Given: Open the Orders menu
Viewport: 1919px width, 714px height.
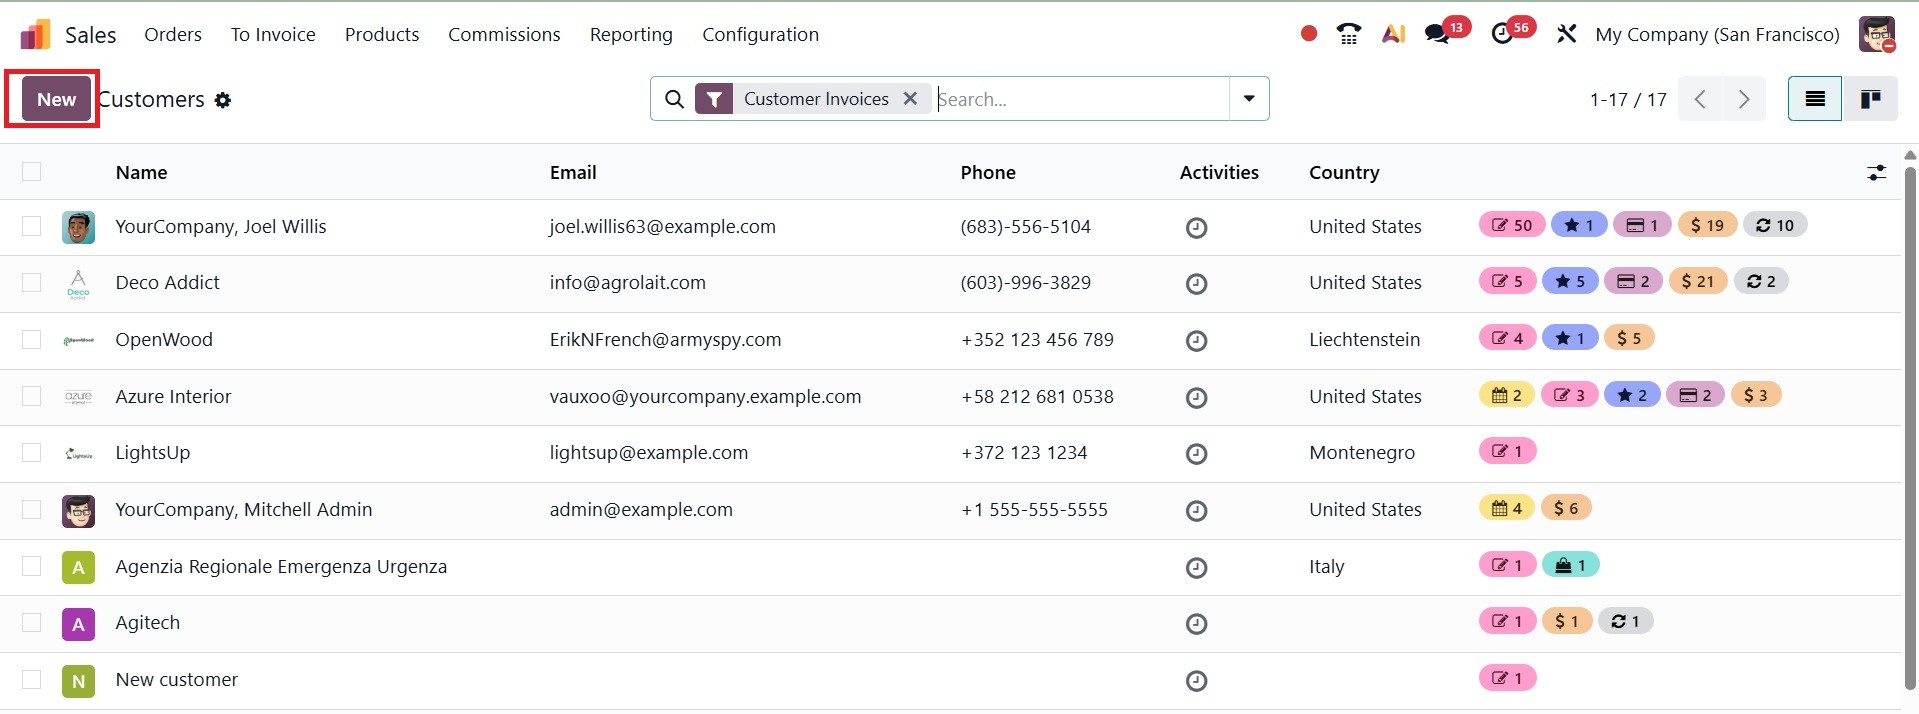Looking at the screenshot, I should pos(173,34).
